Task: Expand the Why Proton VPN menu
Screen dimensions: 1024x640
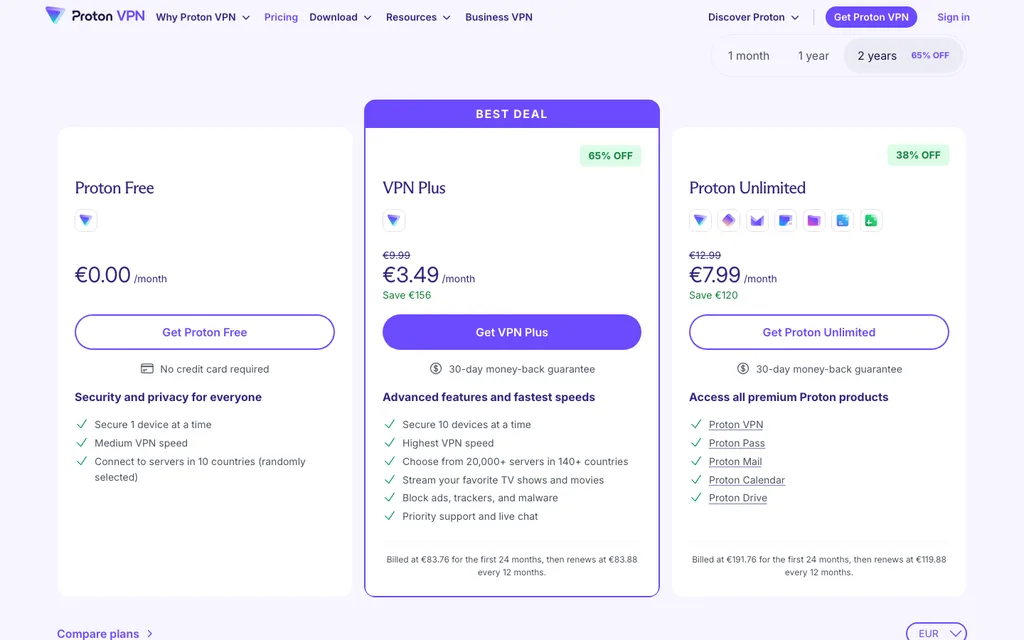Action: tap(202, 18)
